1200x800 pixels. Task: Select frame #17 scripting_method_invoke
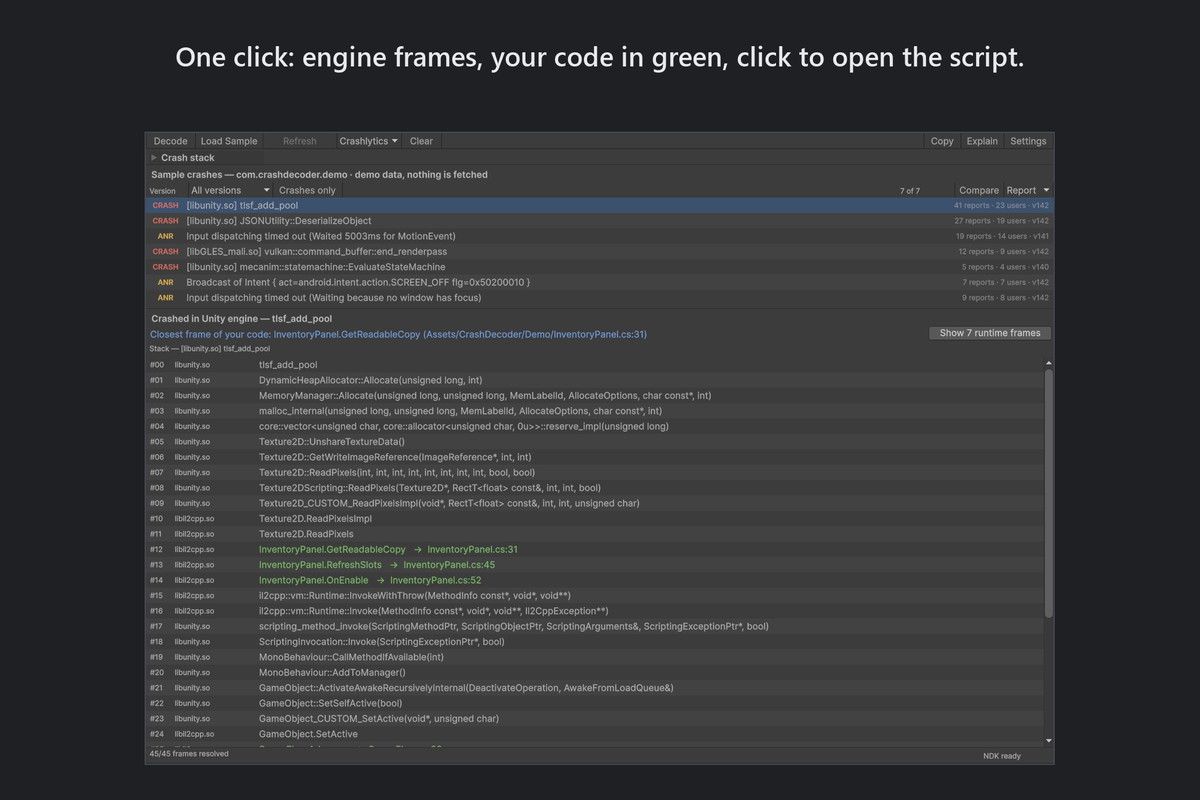coord(595,626)
